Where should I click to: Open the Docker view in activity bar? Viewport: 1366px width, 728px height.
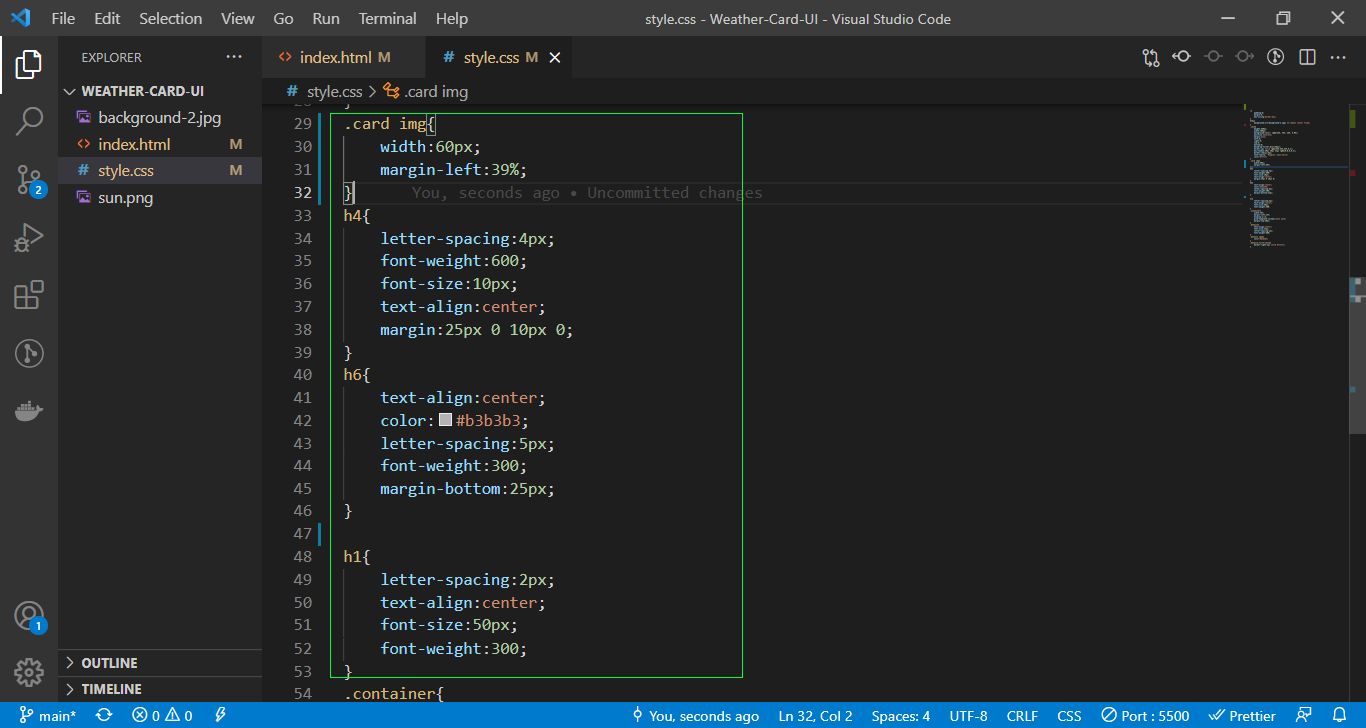(28, 411)
